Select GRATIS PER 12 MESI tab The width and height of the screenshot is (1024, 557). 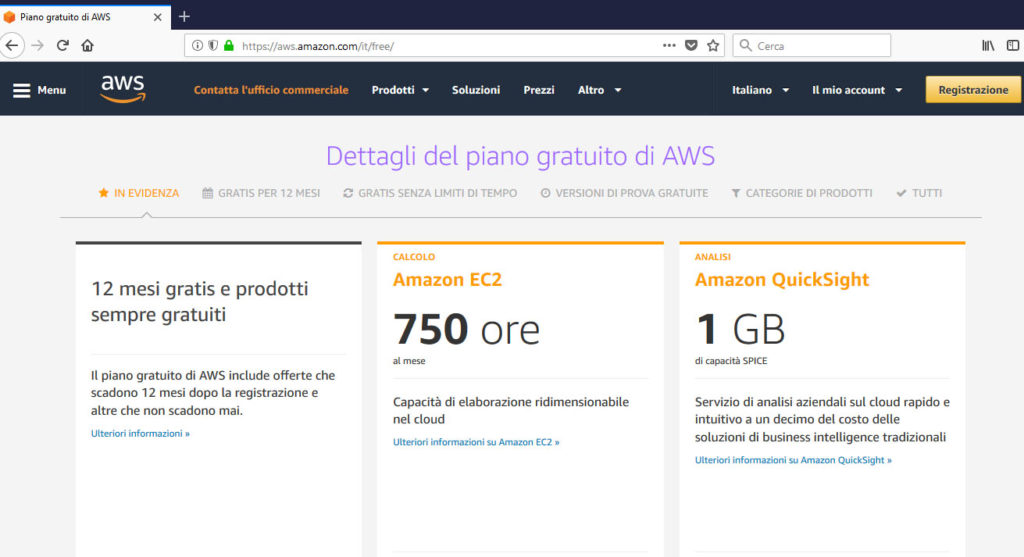click(261, 193)
